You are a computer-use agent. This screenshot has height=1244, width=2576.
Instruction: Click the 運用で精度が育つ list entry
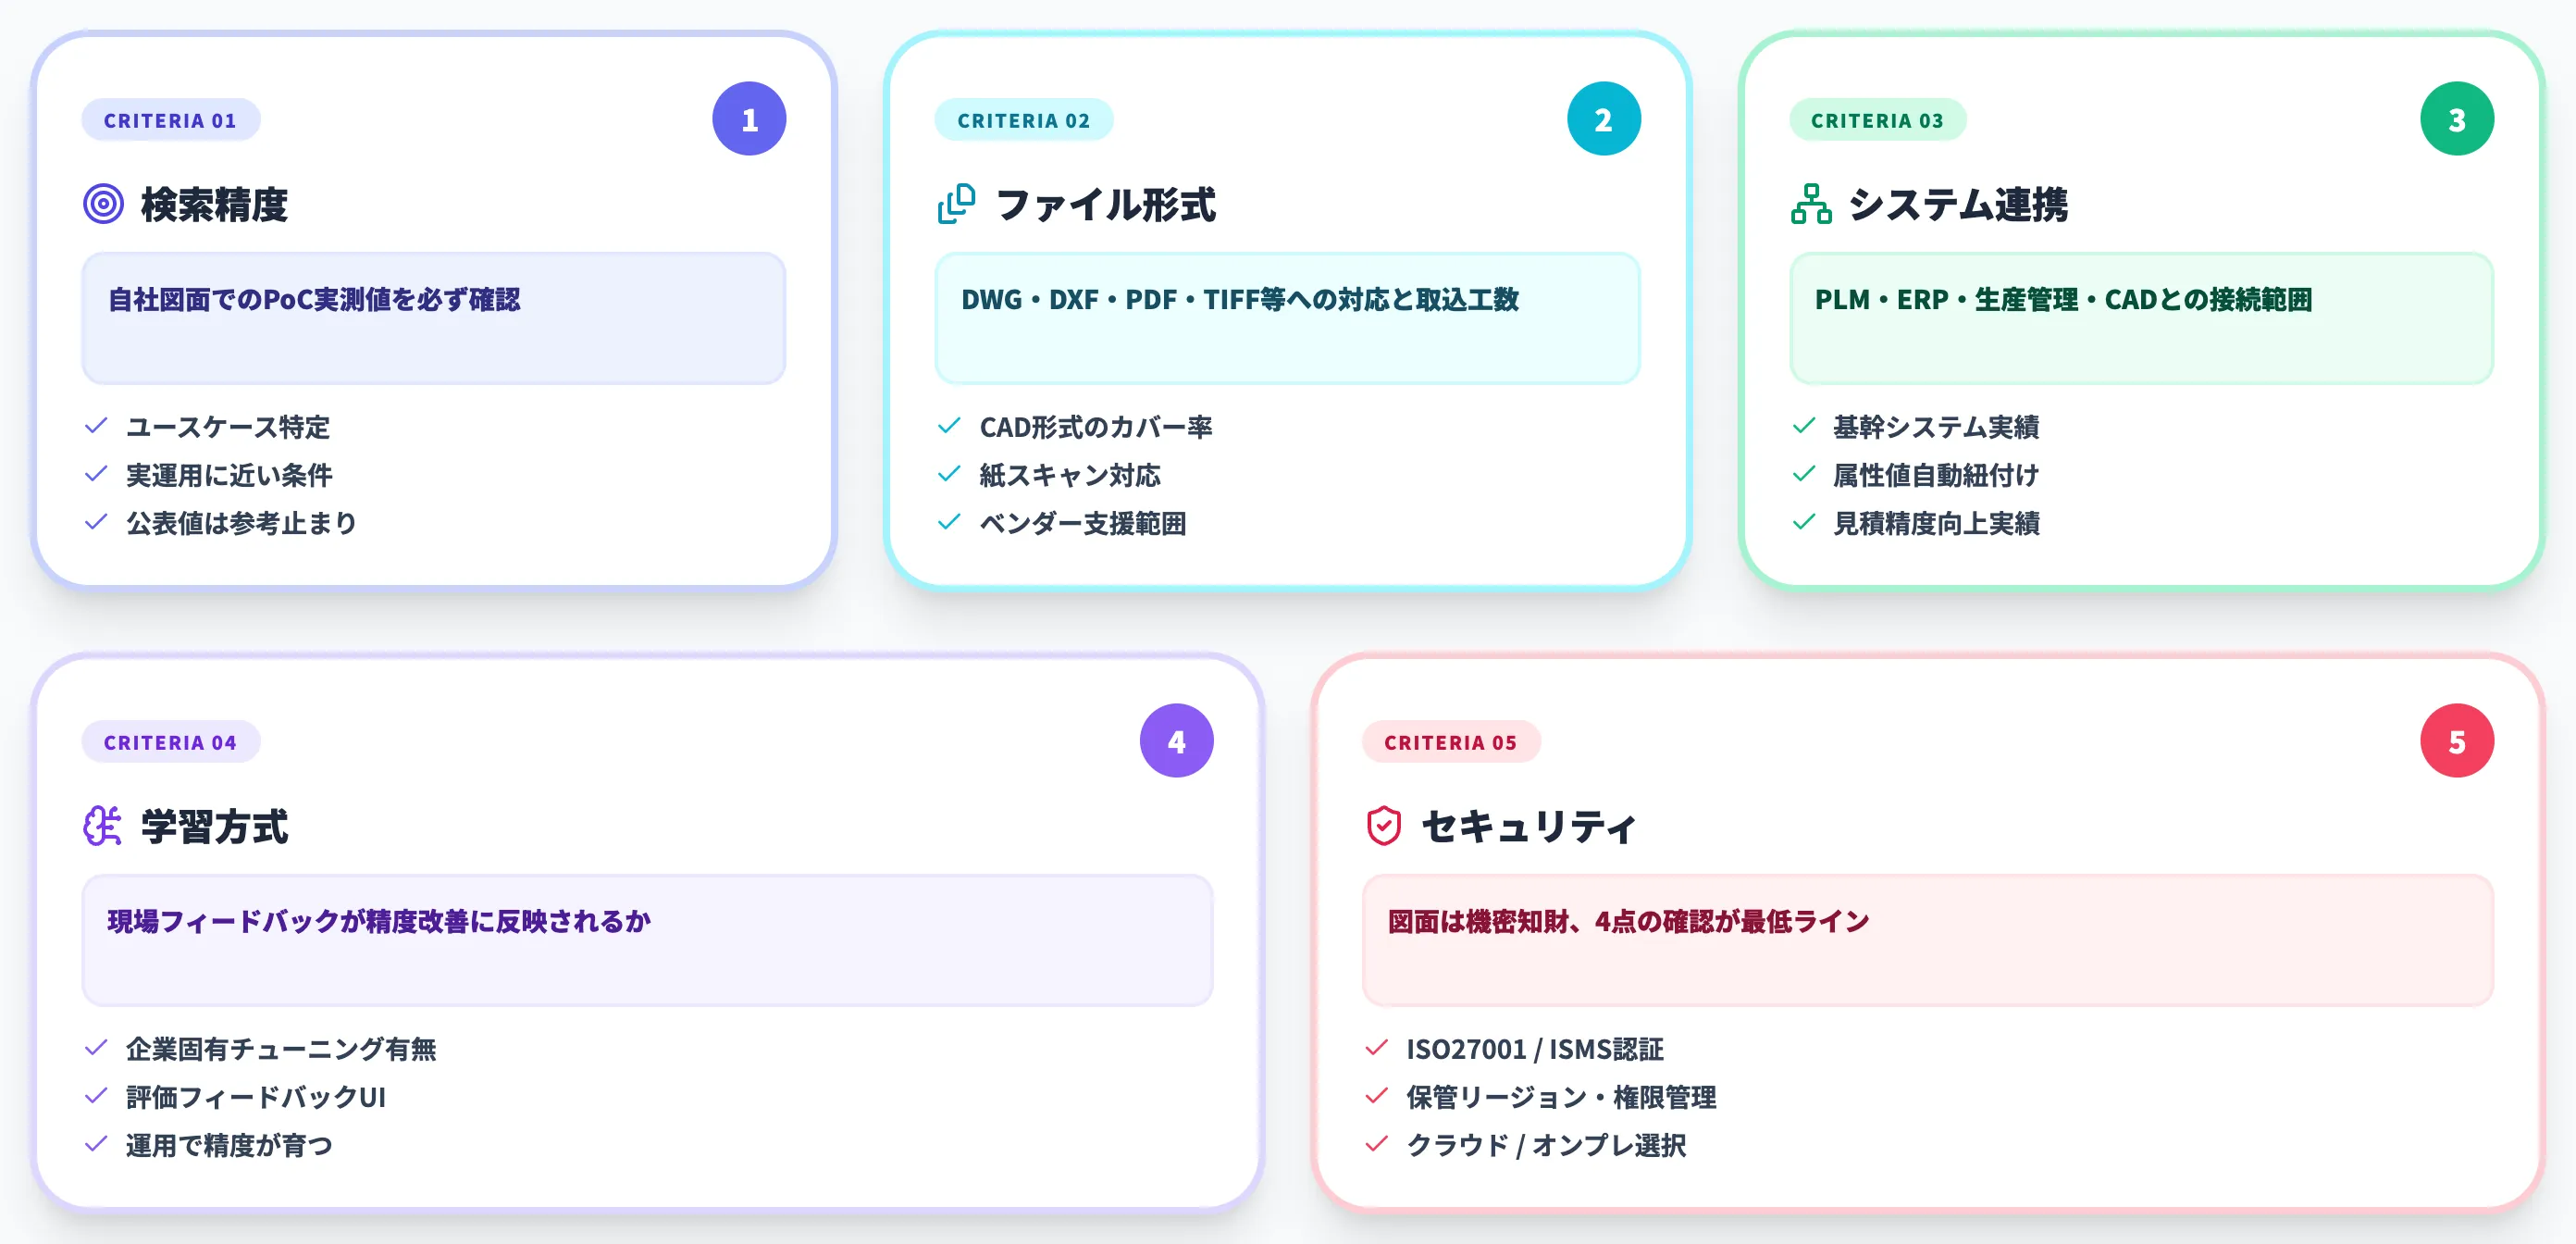coord(229,1146)
